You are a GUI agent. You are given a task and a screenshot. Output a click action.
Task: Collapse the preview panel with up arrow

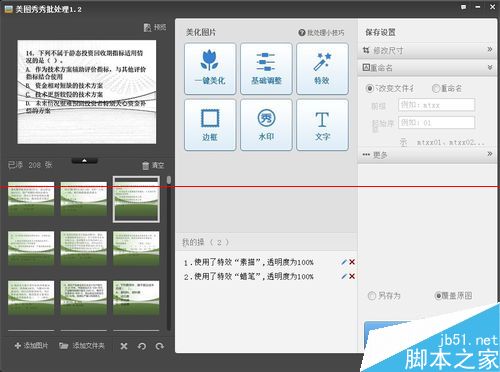click(x=85, y=161)
